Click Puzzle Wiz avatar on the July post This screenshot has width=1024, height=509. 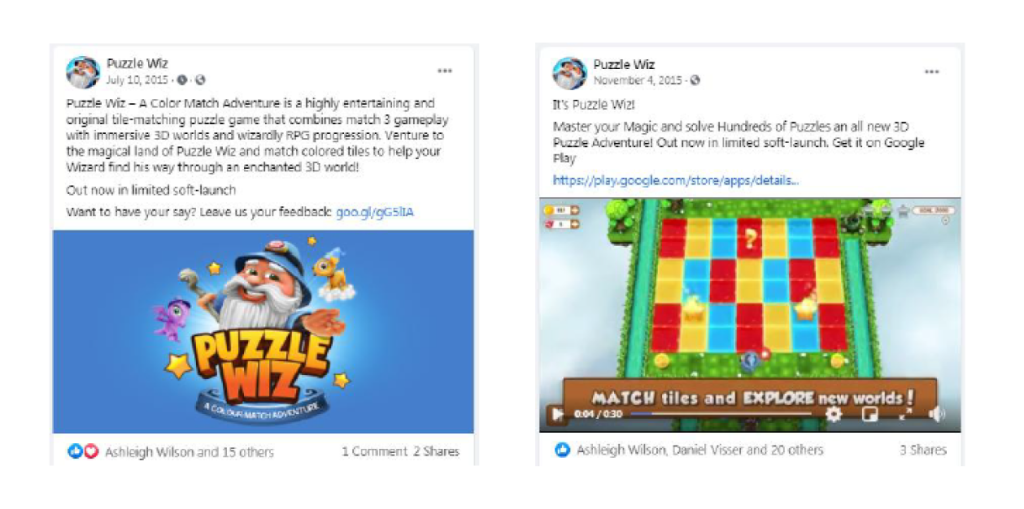tap(83, 72)
